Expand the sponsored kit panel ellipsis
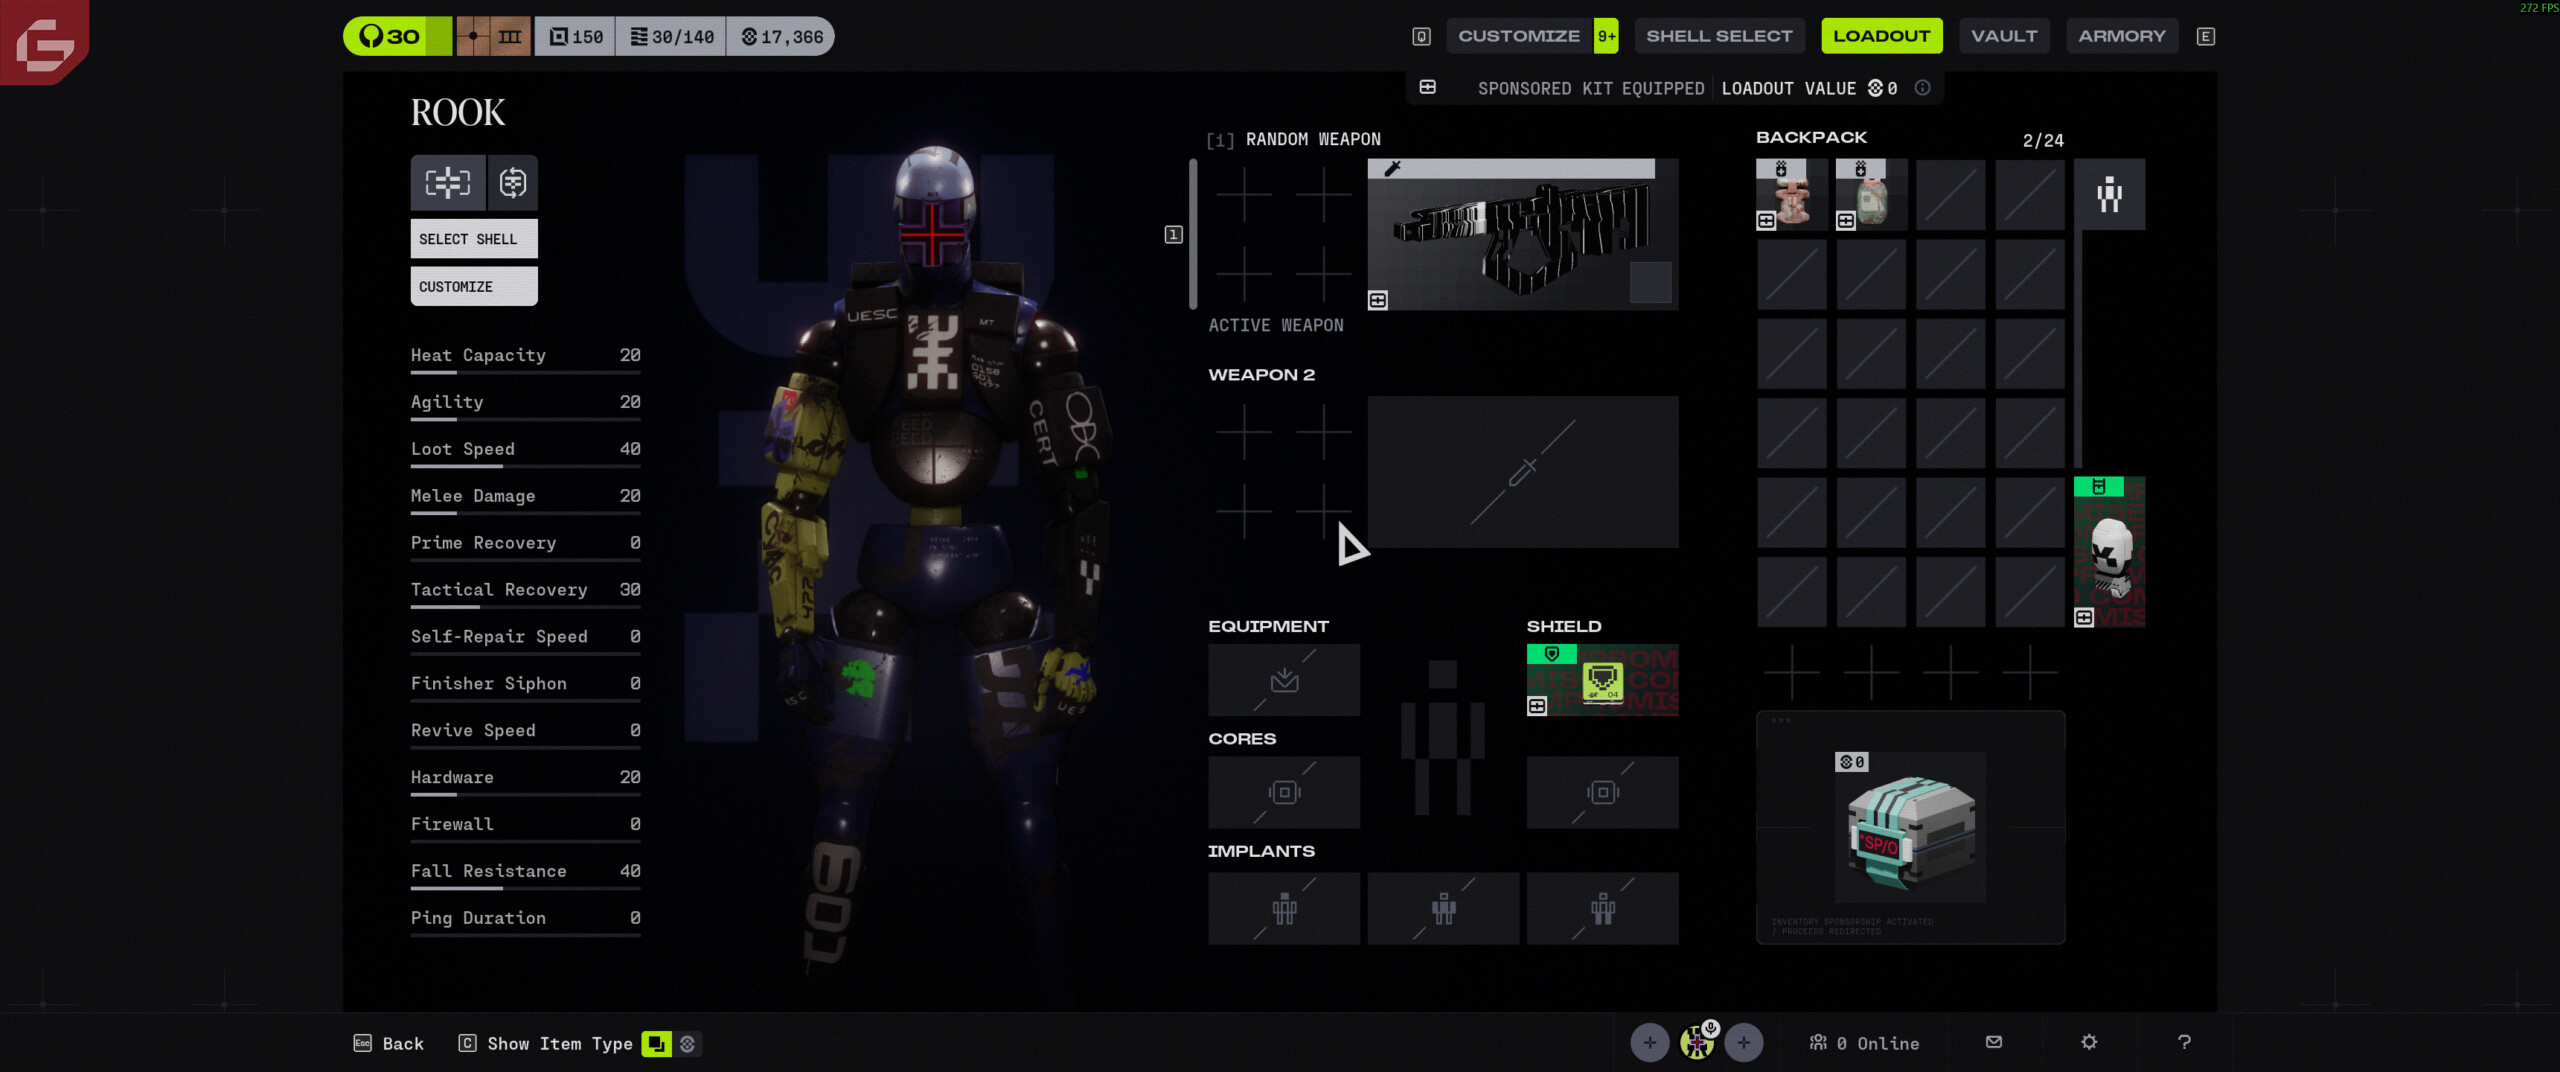The height and width of the screenshot is (1072, 2560). click(1780, 720)
